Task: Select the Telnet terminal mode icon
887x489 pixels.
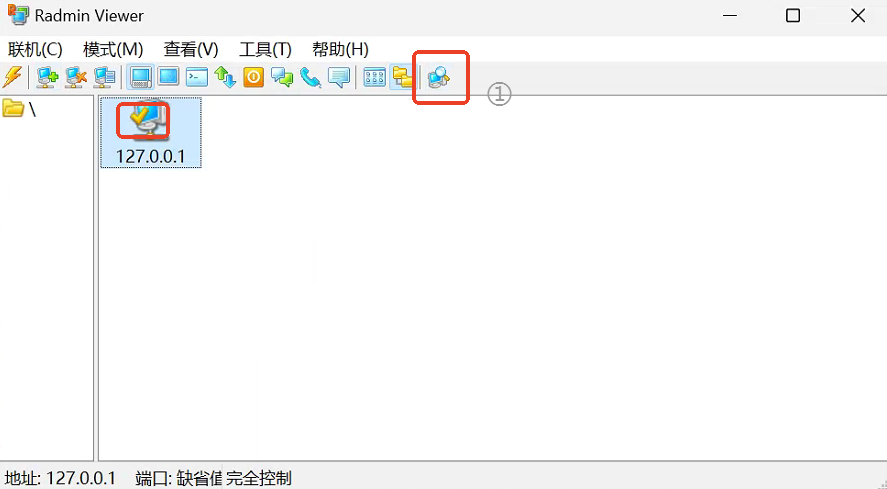Action: pyautogui.click(x=197, y=77)
